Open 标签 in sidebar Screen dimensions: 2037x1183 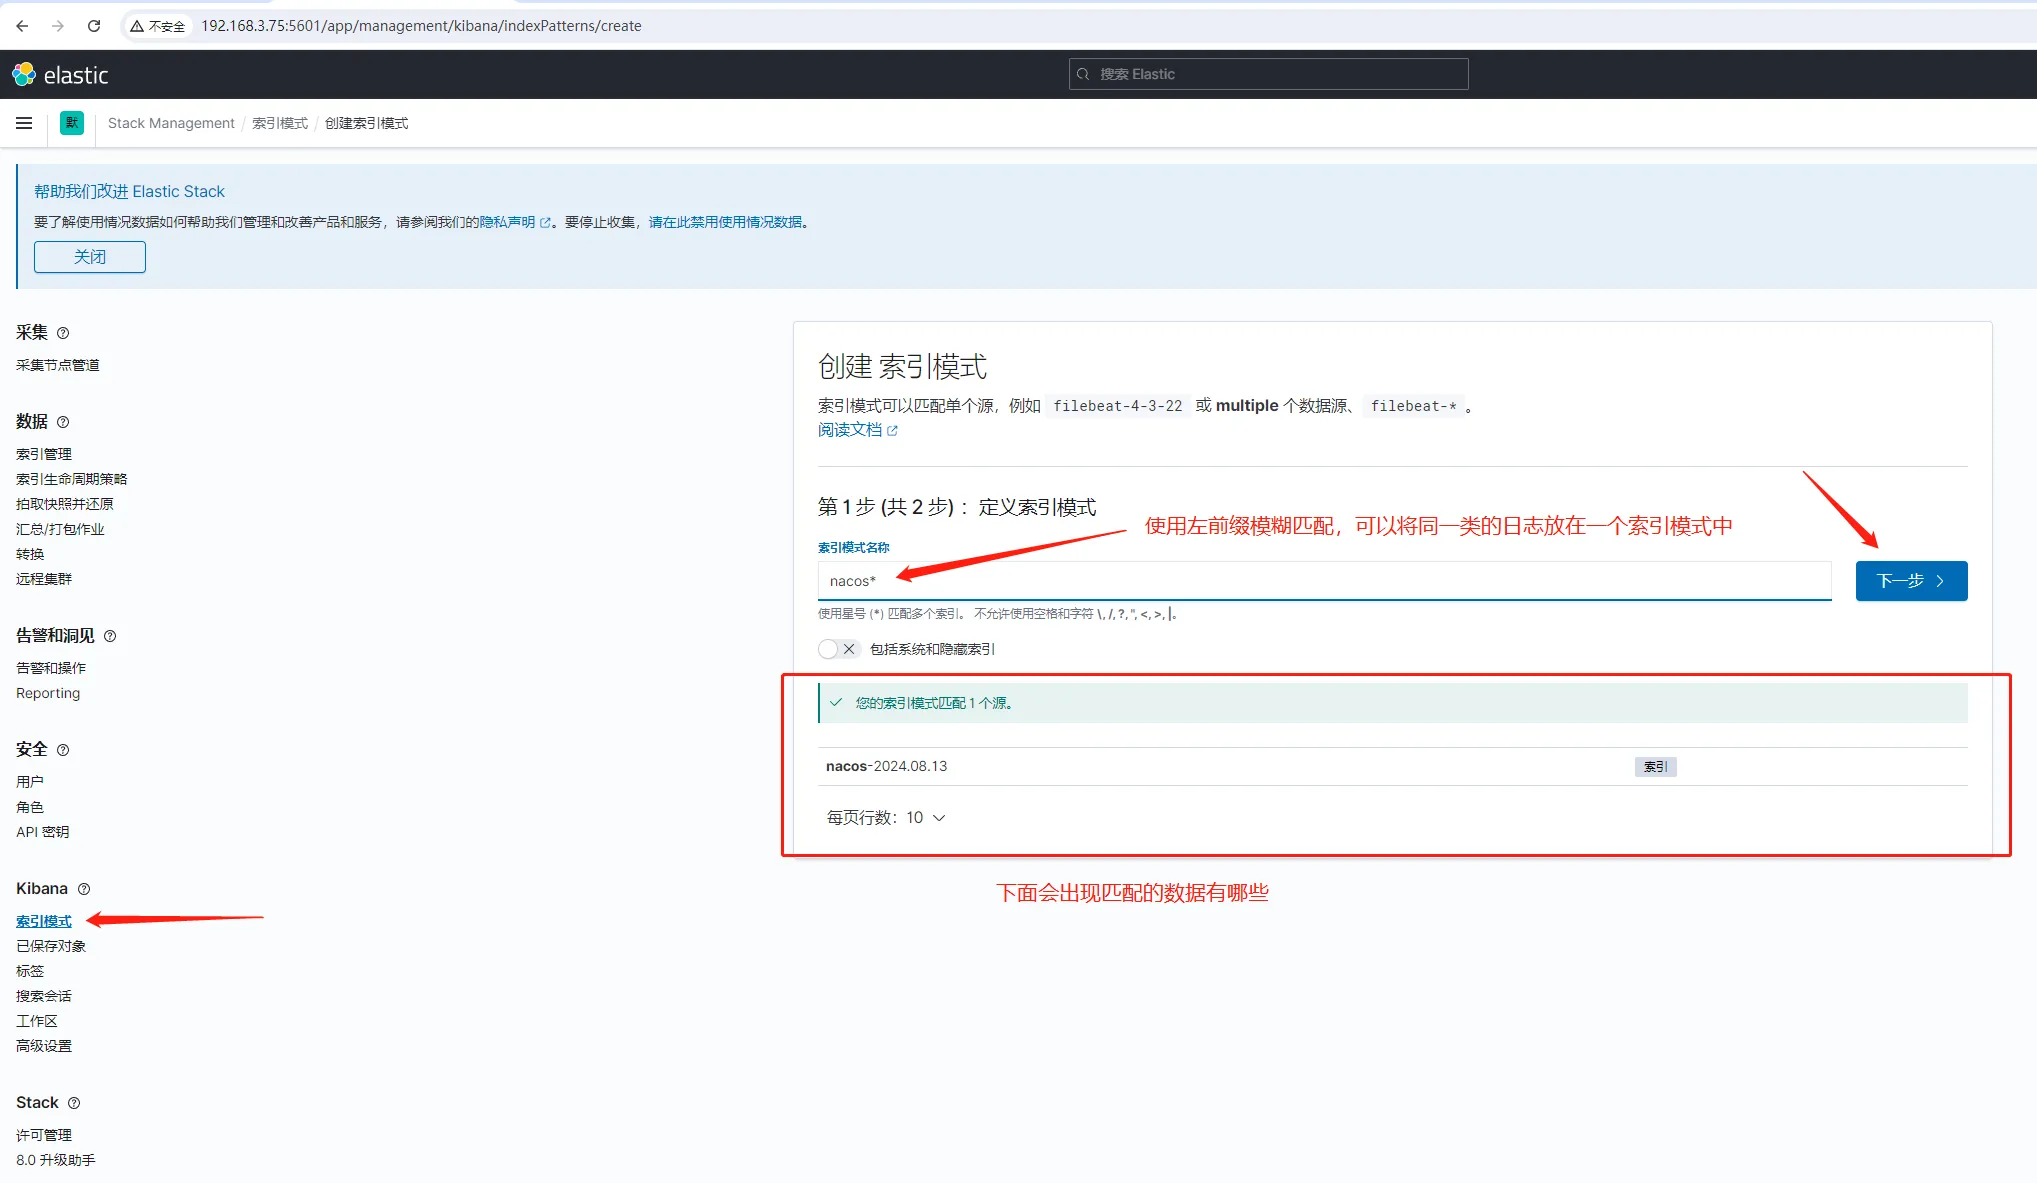[30, 971]
